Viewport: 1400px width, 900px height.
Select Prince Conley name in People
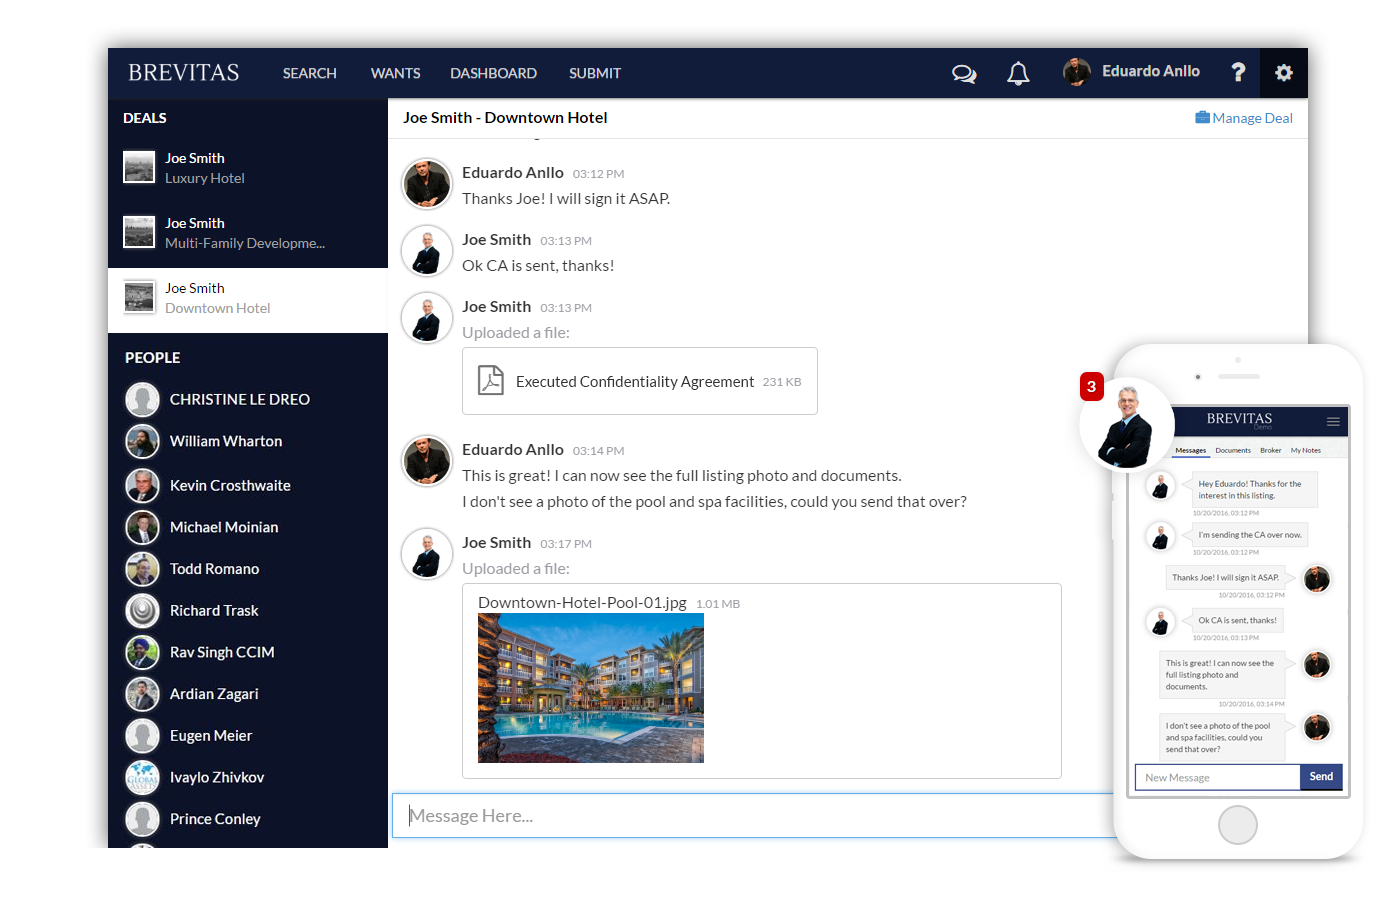point(215,819)
